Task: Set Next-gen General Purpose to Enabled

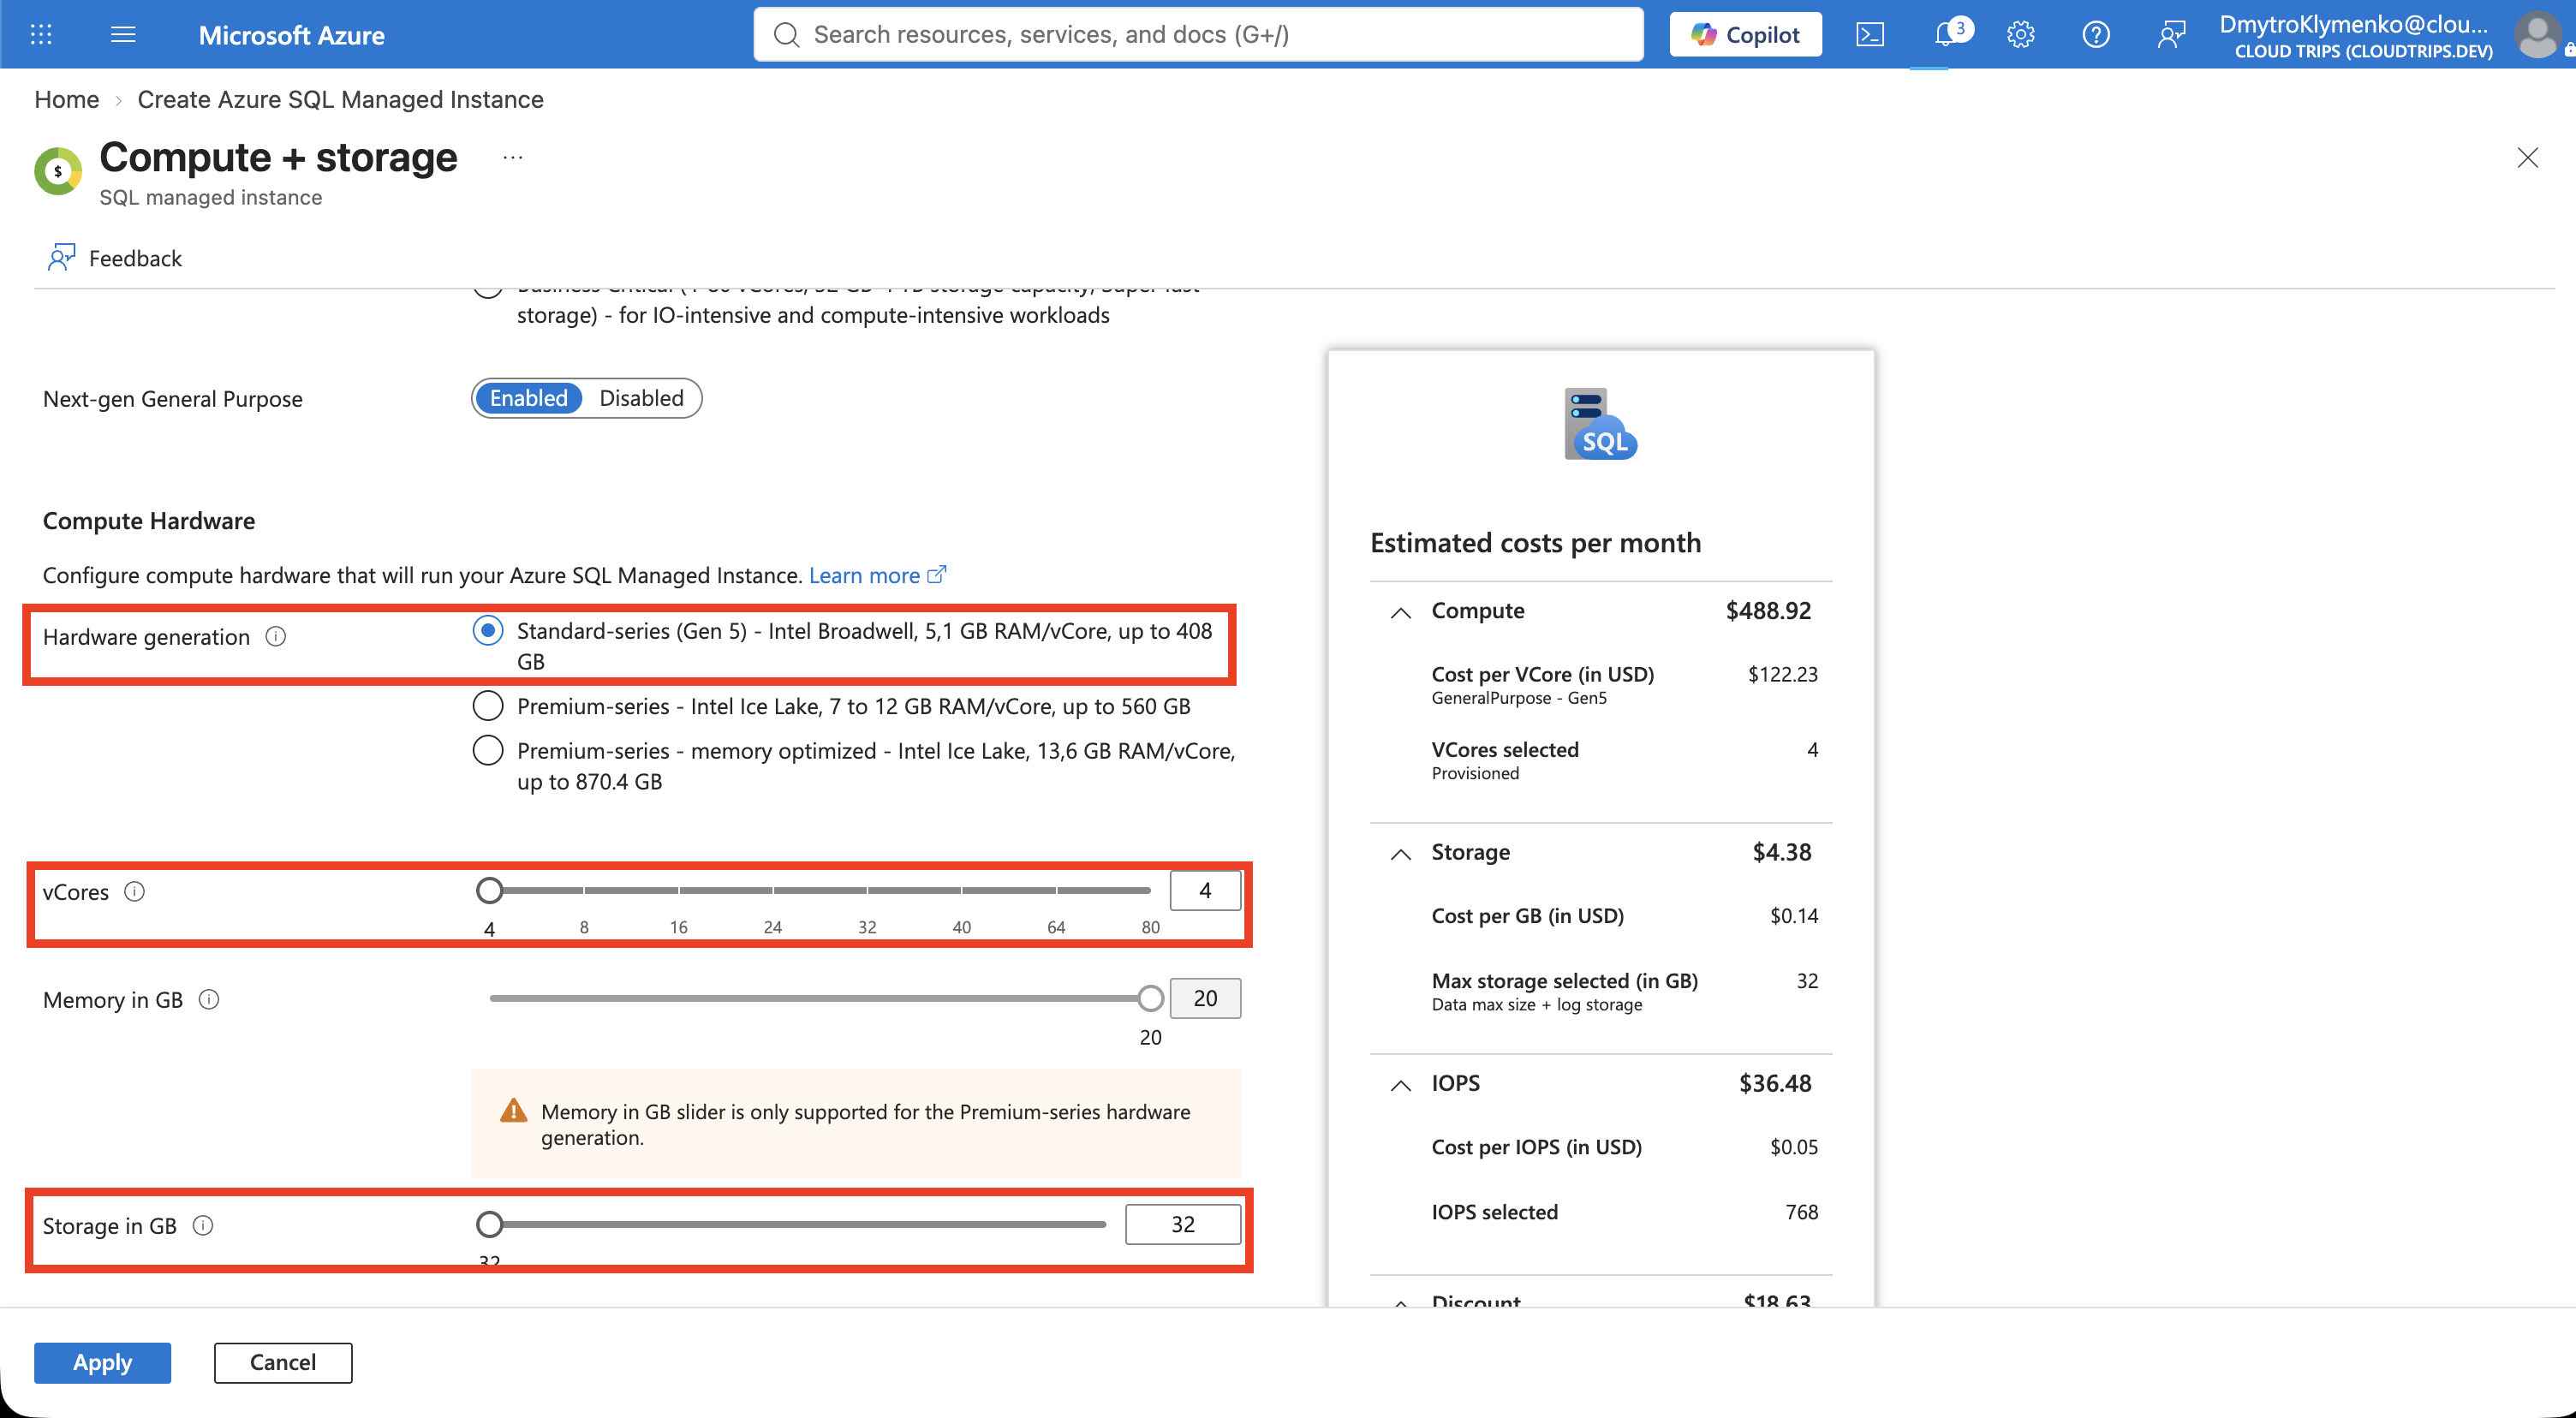Action: pos(528,398)
